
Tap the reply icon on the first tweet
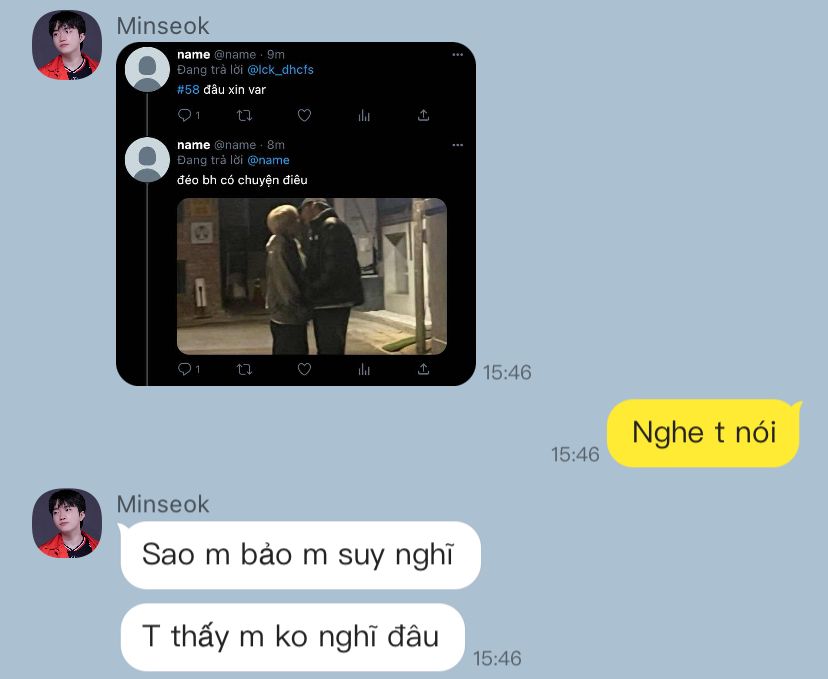185,115
